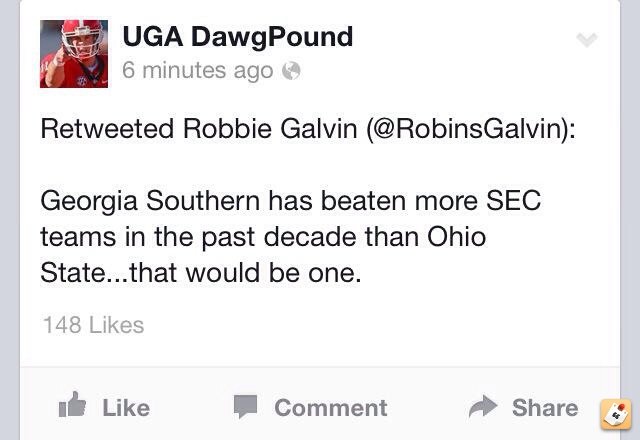Screen dimensions: 640x440
Task: Tap the curved arrow Share icon
Action: click(483, 406)
